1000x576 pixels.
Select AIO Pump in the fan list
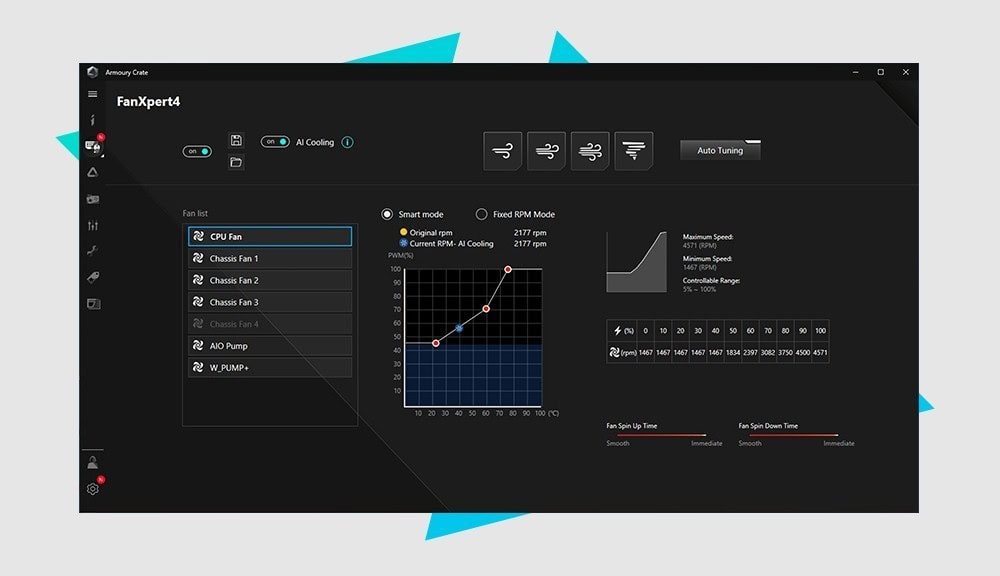coord(270,346)
